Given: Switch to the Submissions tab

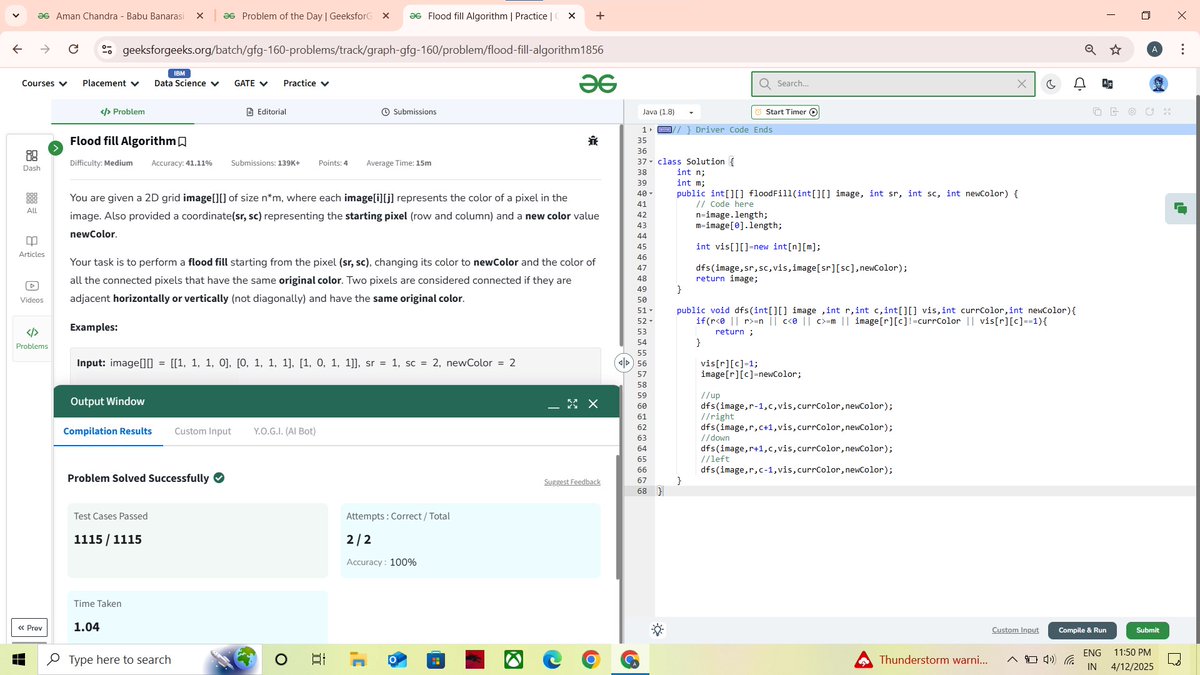Looking at the screenshot, I should click(x=408, y=111).
